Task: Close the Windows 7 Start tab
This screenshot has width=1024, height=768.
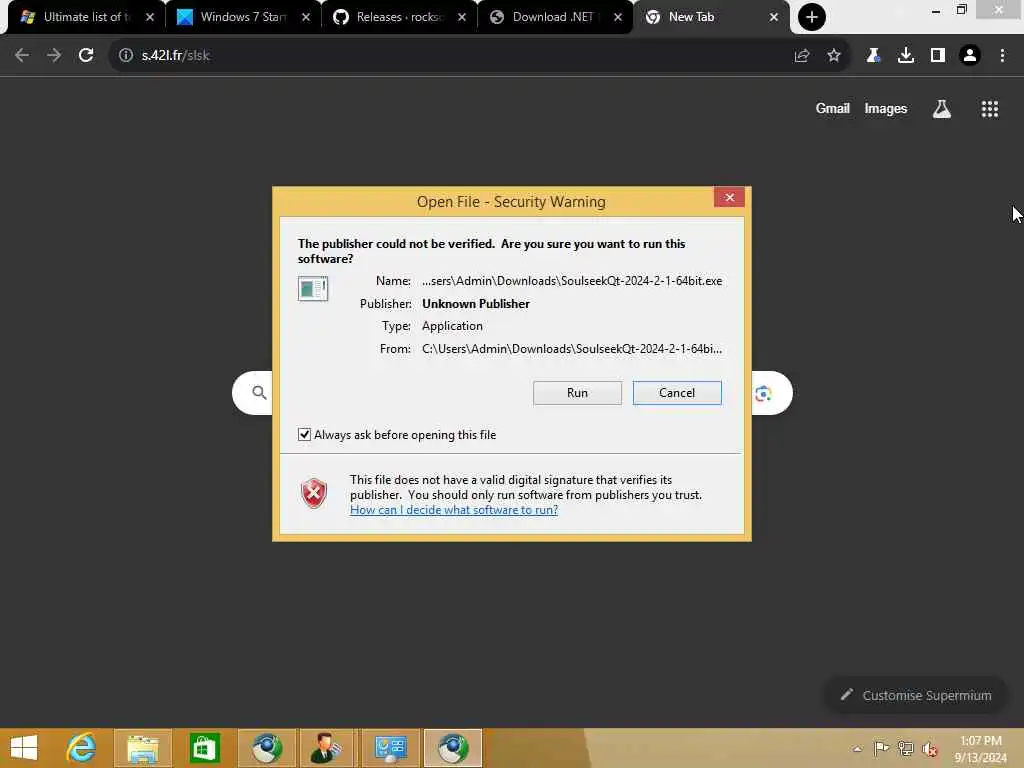Action: coord(306,17)
